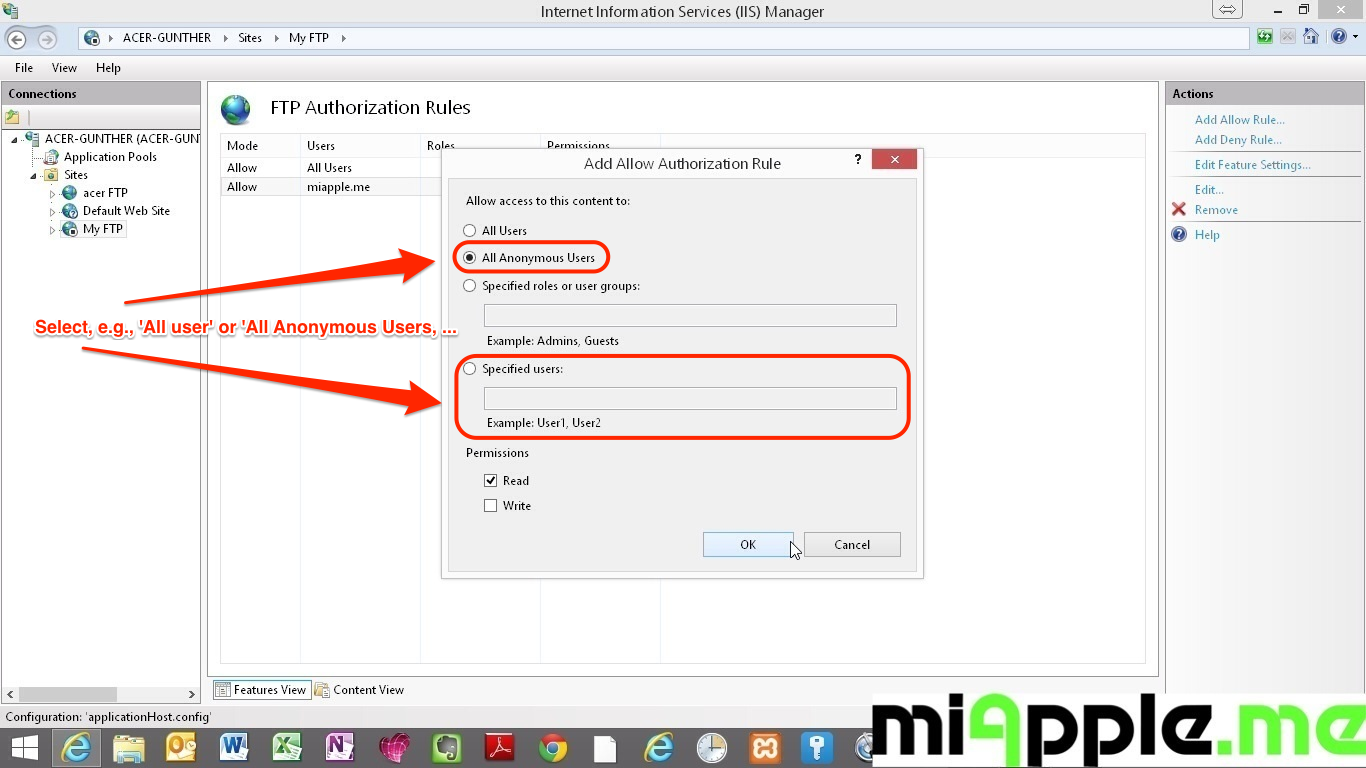
Task: Enable the Write permission checkbox
Action: [490, 506]
